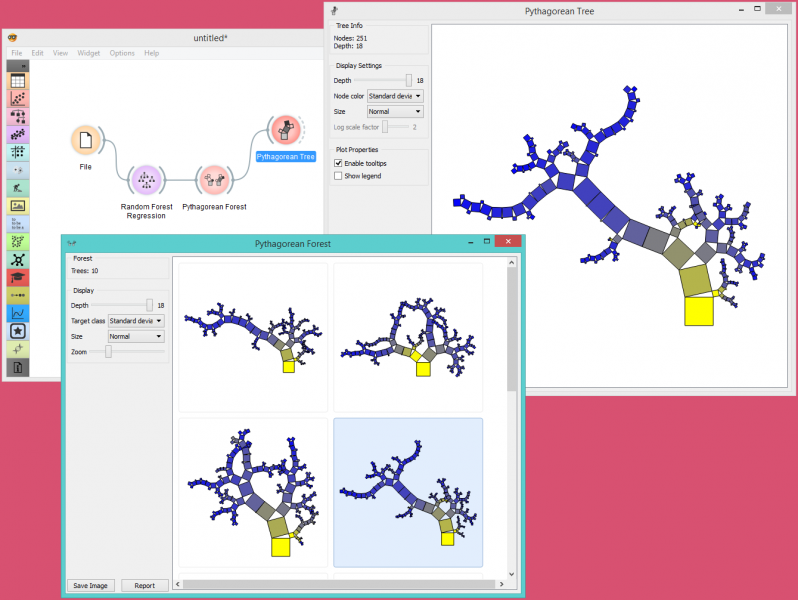798x600 pixels.
Task: Open the Options menu
Action: pyautogui.click(x=122, y=53)
